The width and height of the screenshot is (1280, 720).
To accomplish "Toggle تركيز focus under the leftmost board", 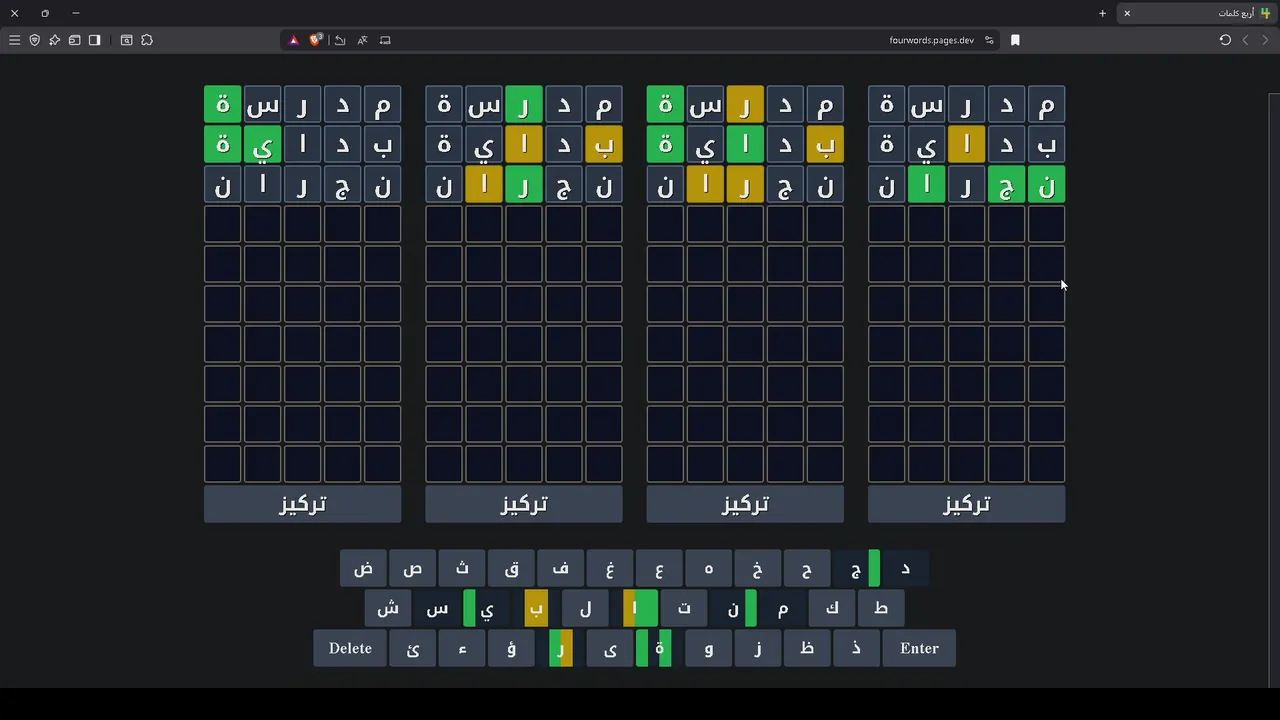I will tap(302, 504).
